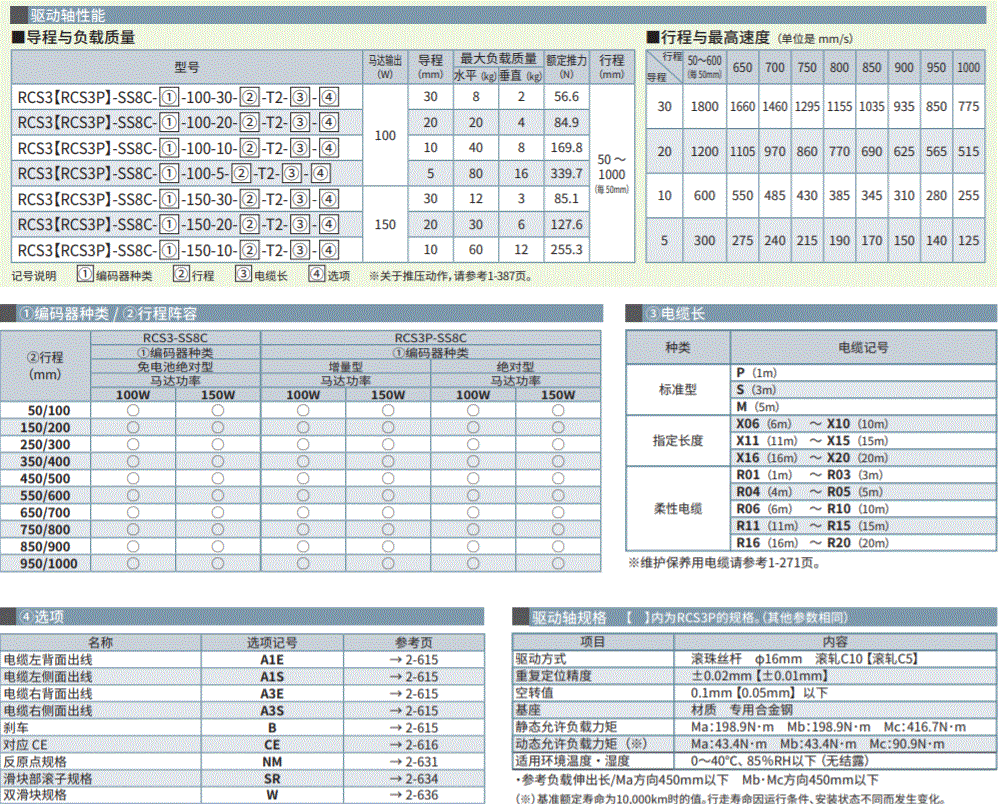998x804 pixels.
Task: Click option code NM
Action: coord(272,762)
